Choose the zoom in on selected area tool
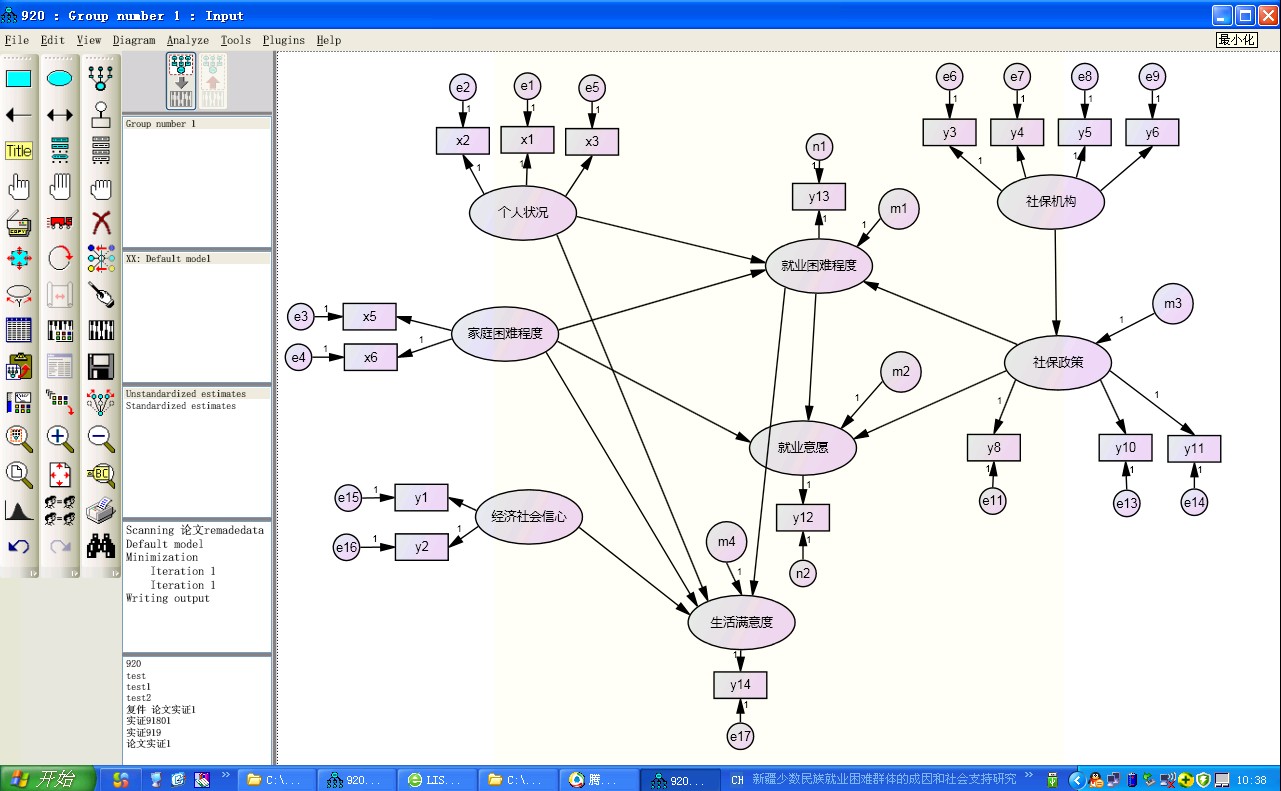Image resolution: width=1281 pixels, height=791 pixels. click(x=19, y=438)
